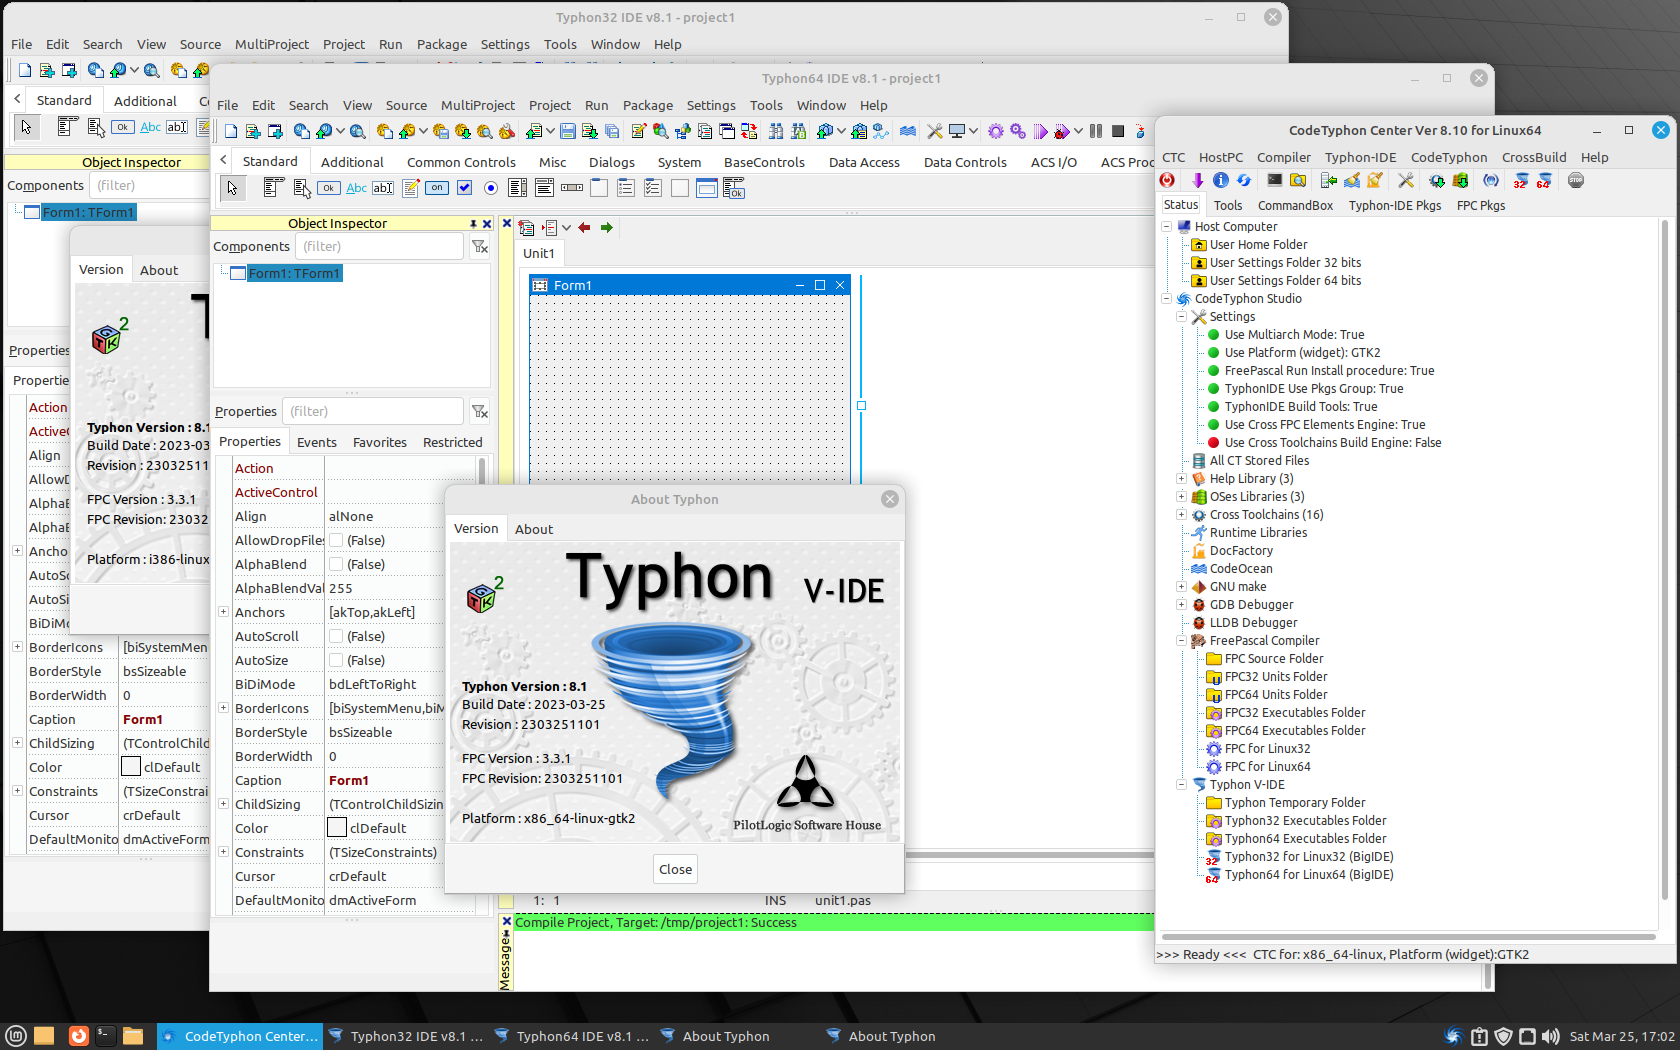Click the red power icon in CodeTyphon Center

click(x=1167, y=180)
